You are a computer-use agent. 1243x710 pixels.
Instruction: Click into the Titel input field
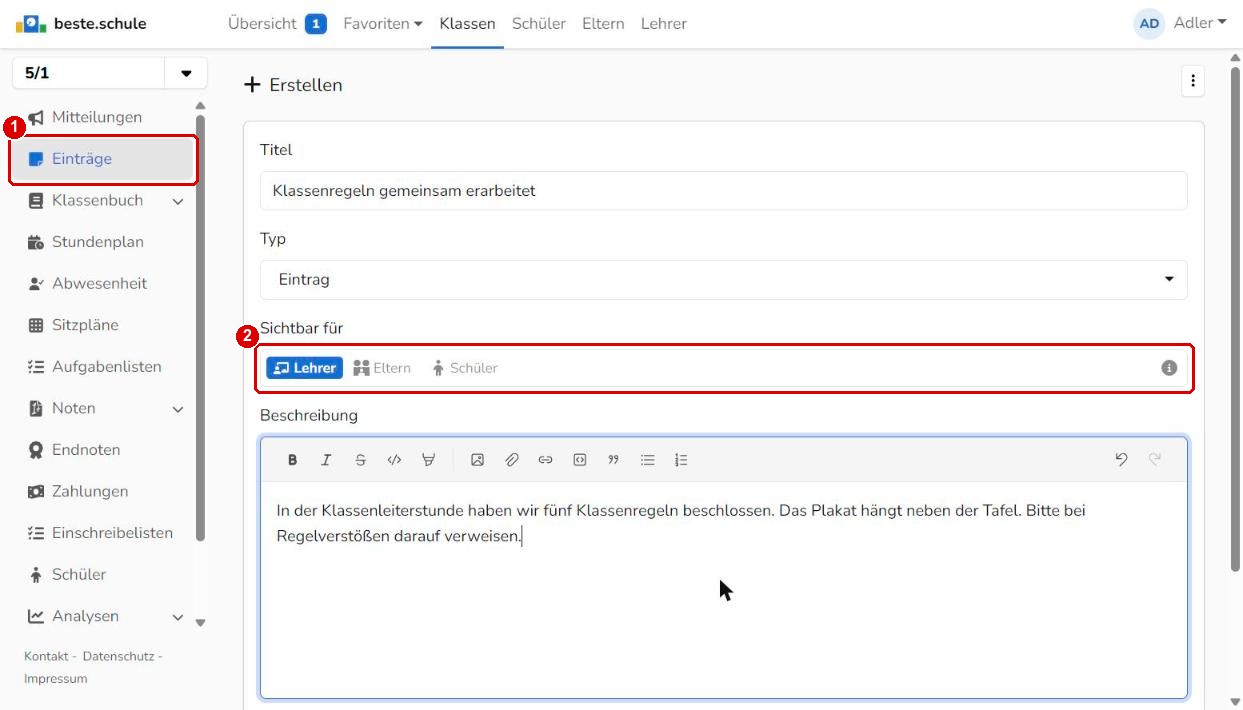(723, 191)
